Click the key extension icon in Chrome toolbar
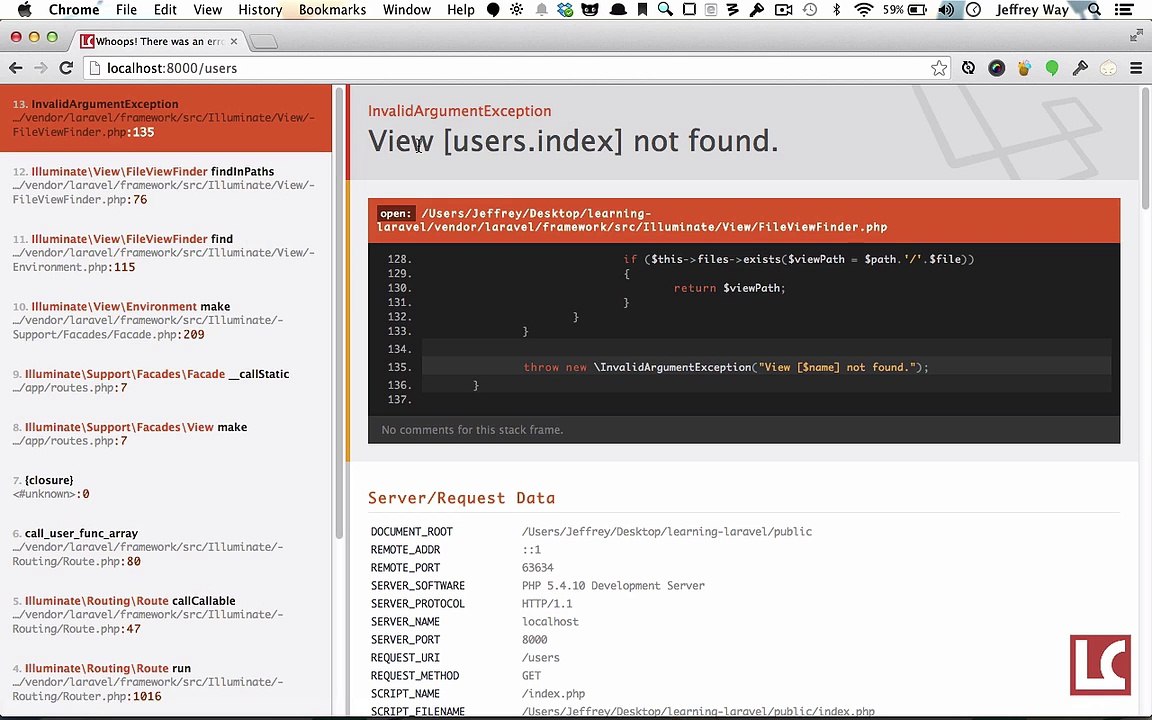This screenshot has width=1152, height=720. pyautogui.click(x=1080, y=68)
